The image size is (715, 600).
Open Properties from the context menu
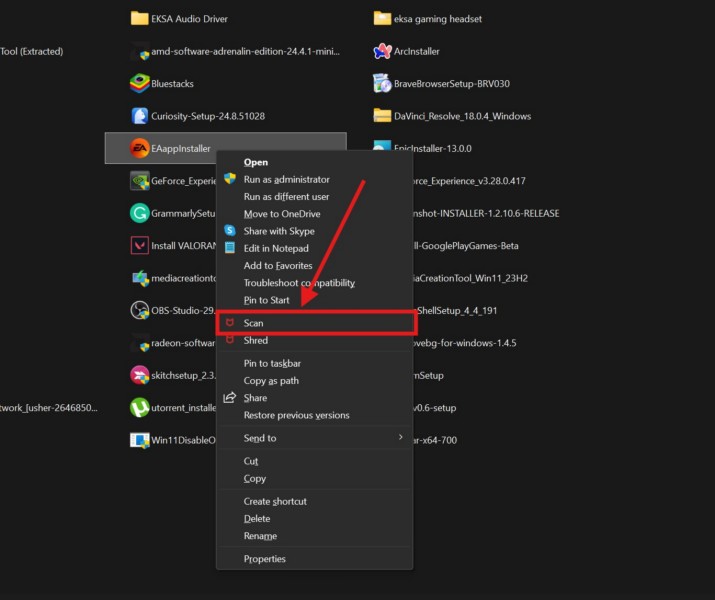point(265,559)
